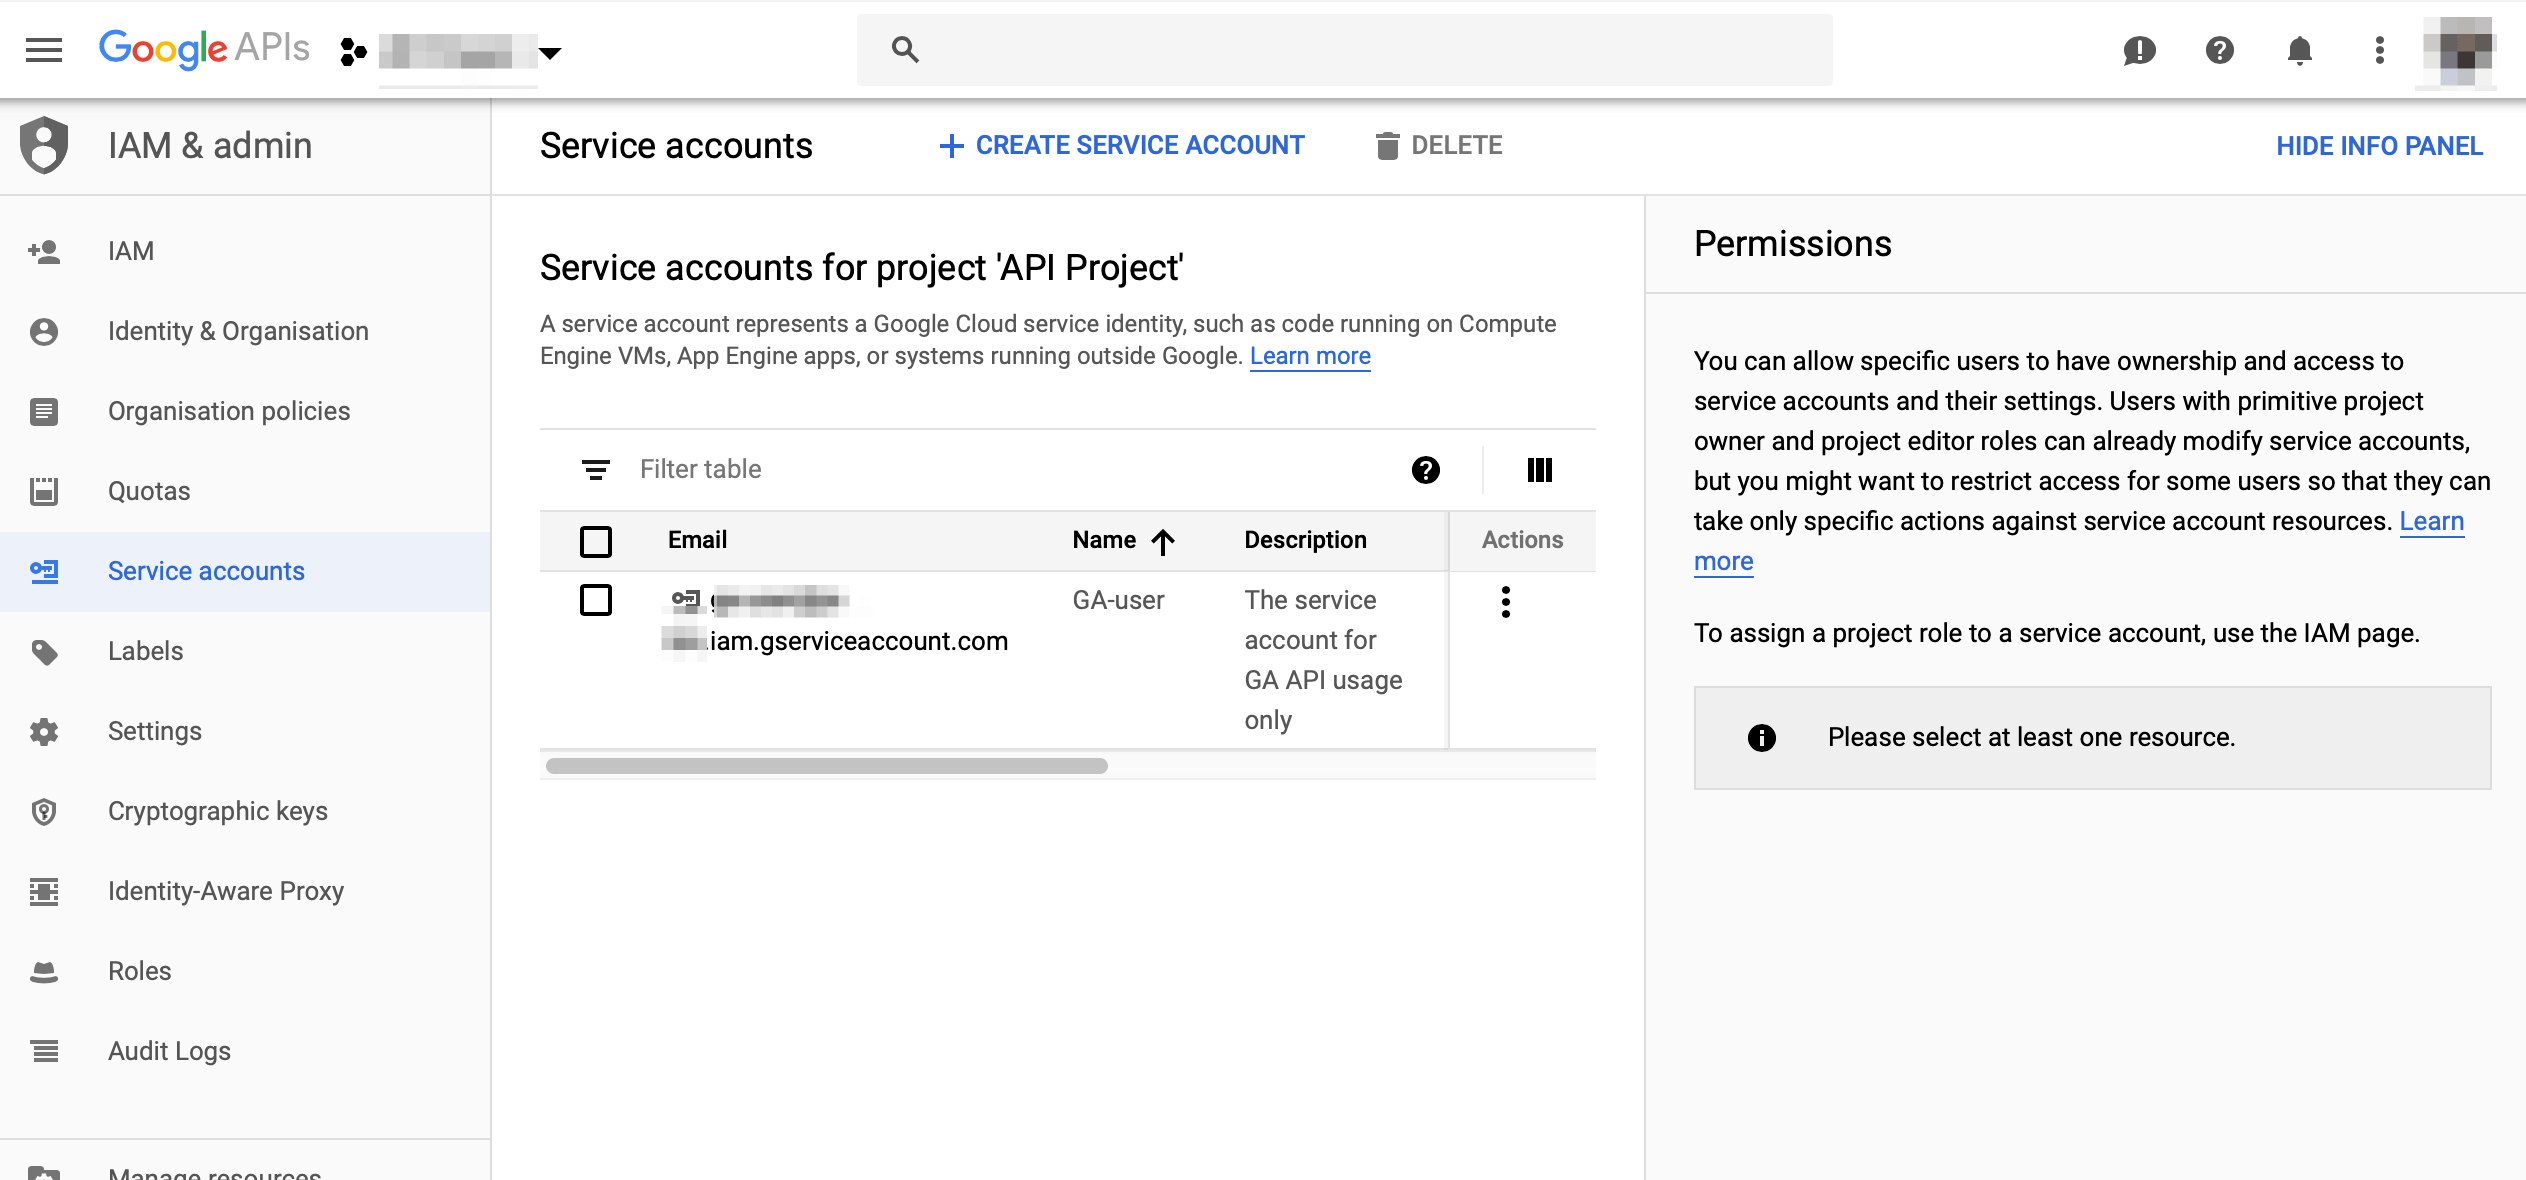Click the filter funnel icon above the table
Image resolution: width=2526 pixels, height=1180 pixels.
(596, 469)
